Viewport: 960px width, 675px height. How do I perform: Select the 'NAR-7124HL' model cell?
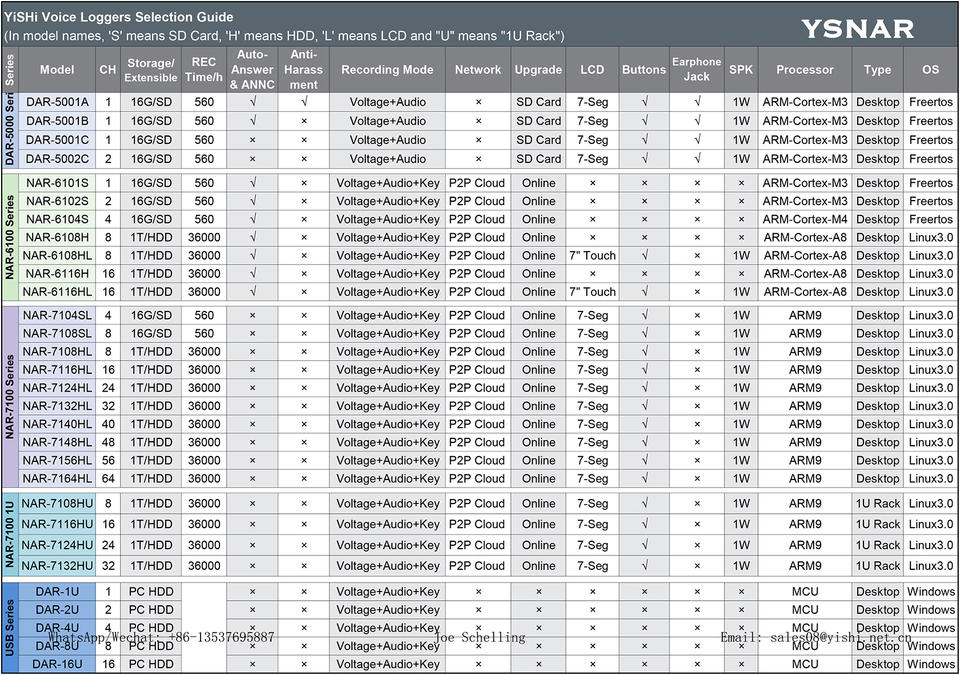click(x=57, y=388)
